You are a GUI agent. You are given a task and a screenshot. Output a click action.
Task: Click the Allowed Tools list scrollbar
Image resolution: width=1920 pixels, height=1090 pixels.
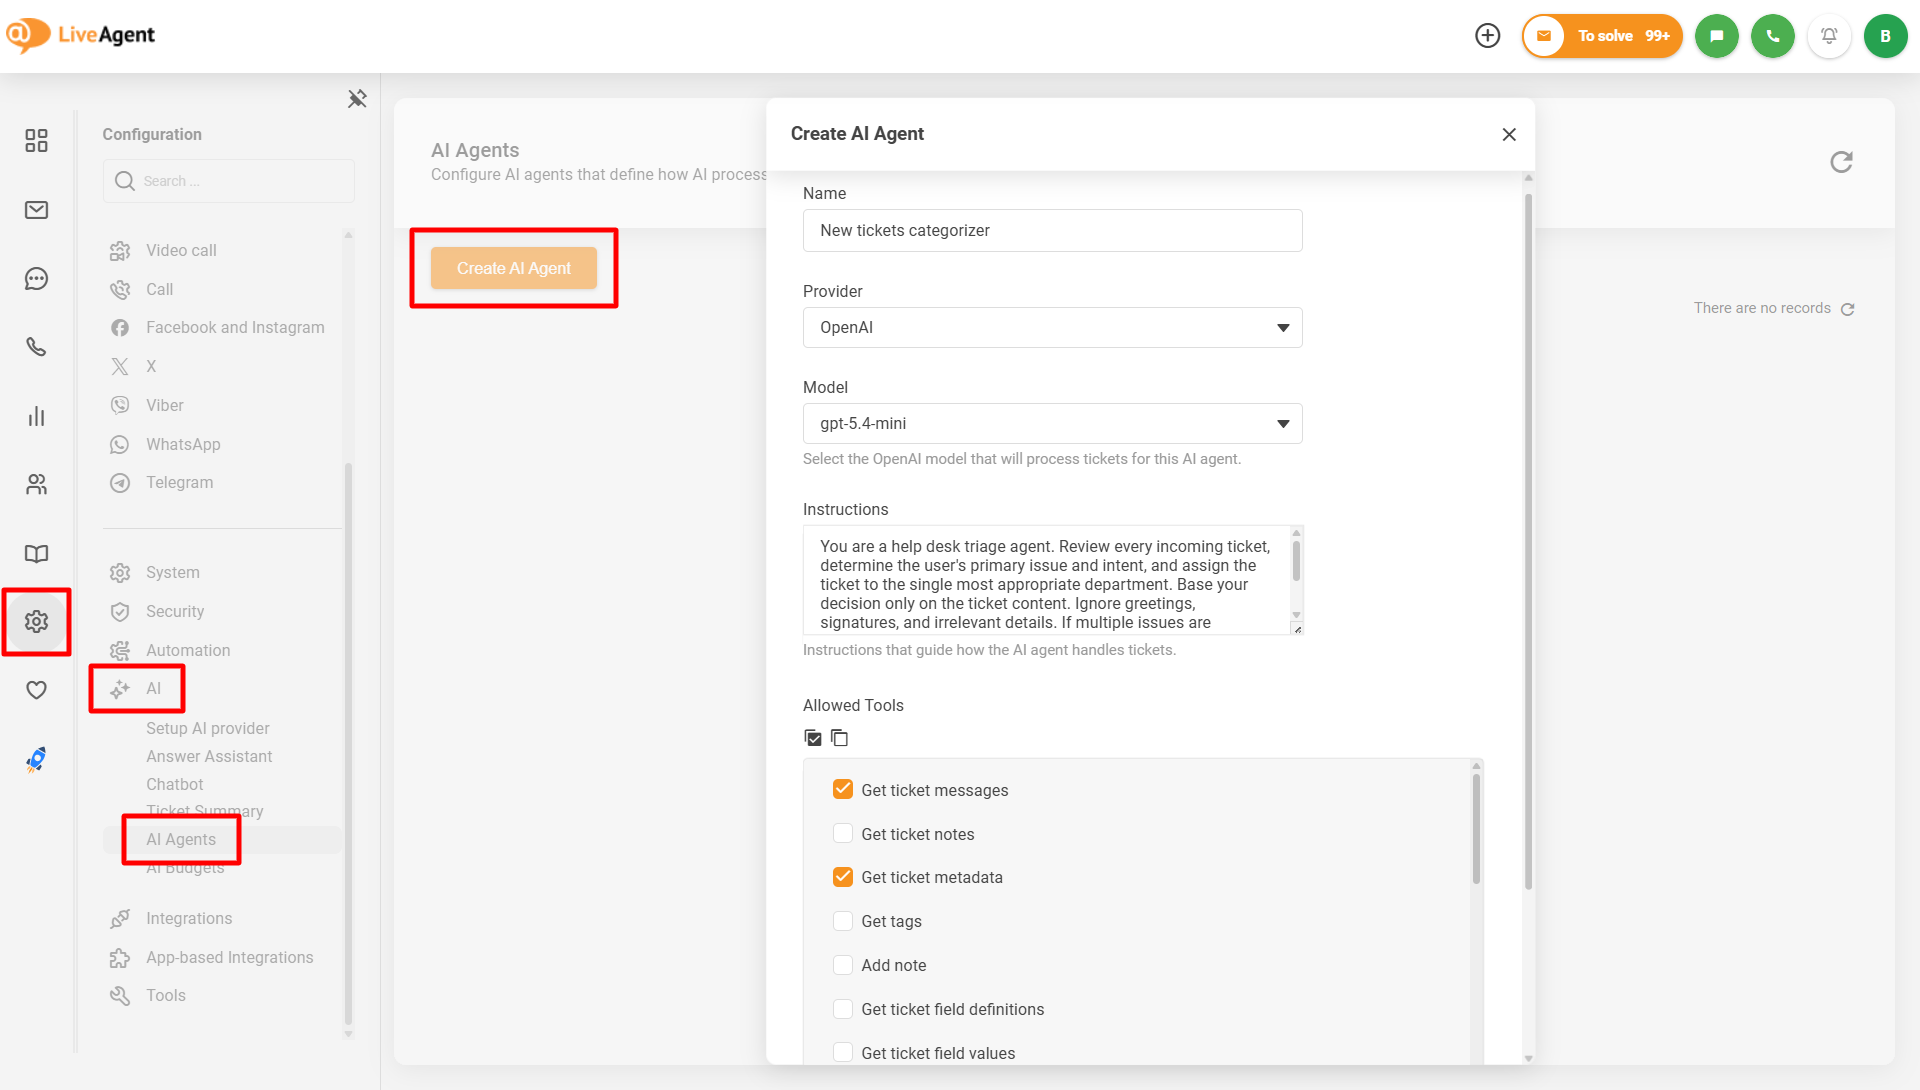tap(1476, 829)
